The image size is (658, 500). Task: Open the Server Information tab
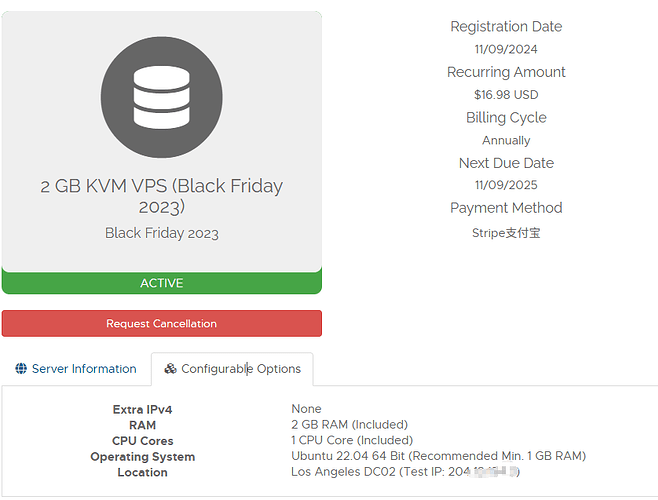(76, 369)
